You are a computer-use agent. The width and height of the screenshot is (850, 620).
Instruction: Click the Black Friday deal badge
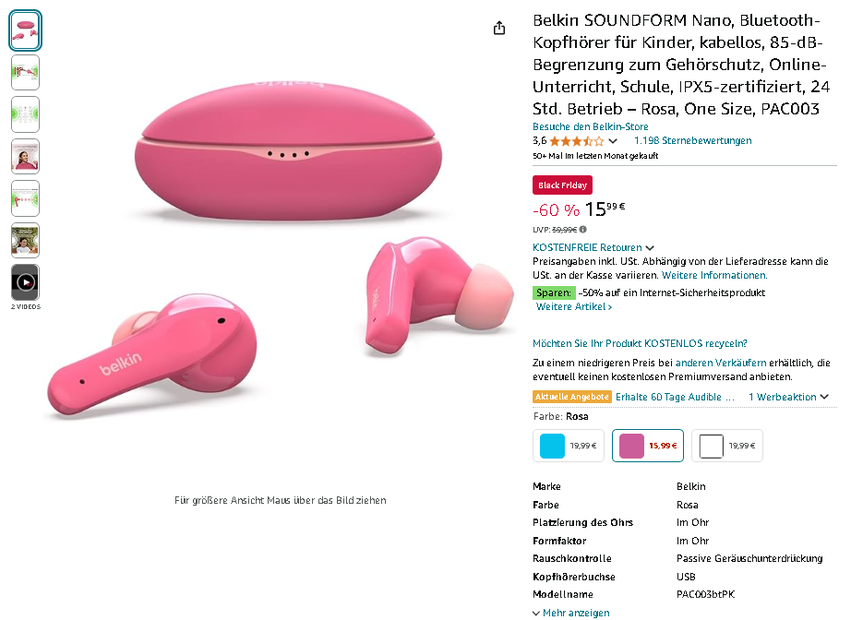(x=562, y=186)
